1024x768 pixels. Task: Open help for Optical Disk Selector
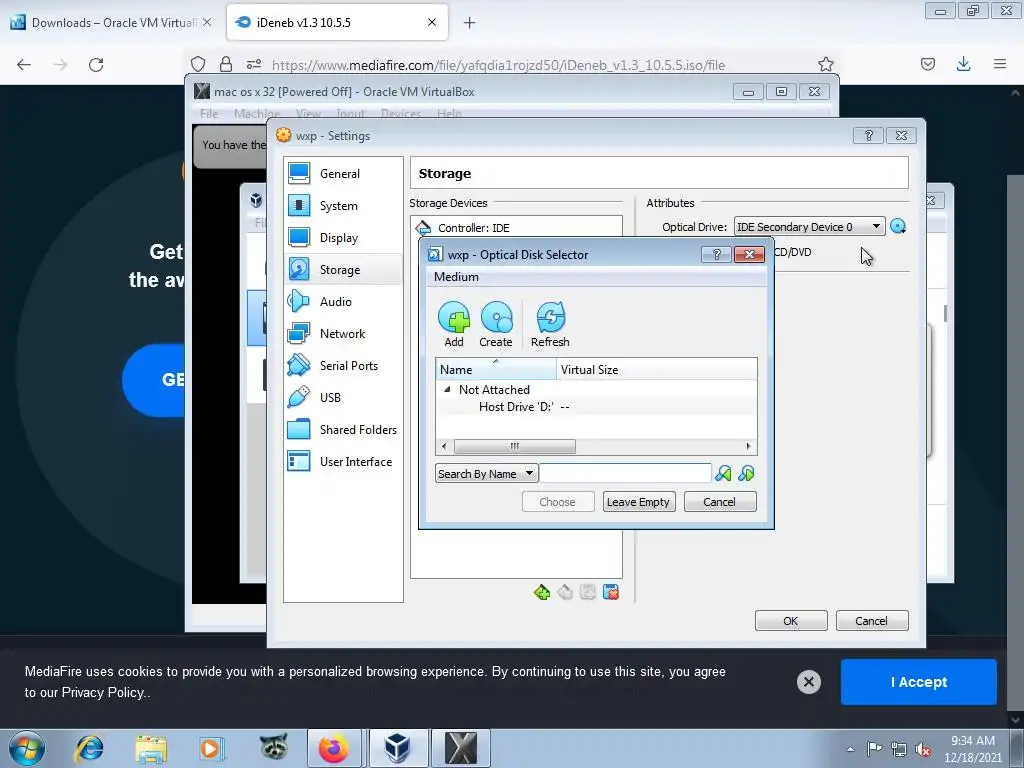click(x=716, y=255)
